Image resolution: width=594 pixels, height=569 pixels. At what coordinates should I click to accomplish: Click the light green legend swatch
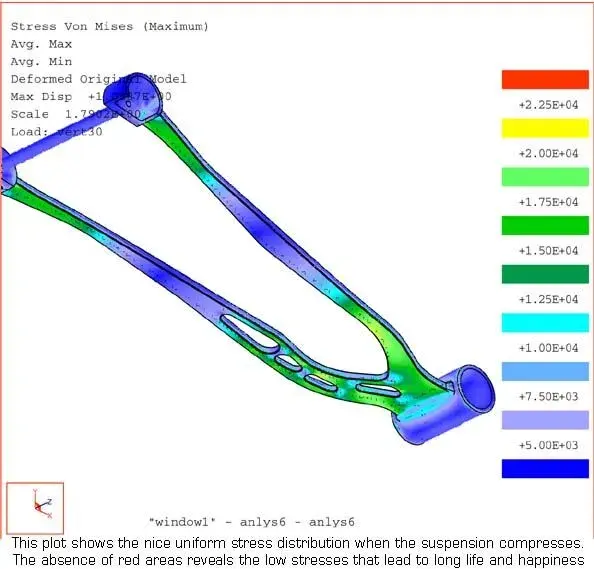pos(545,177)
